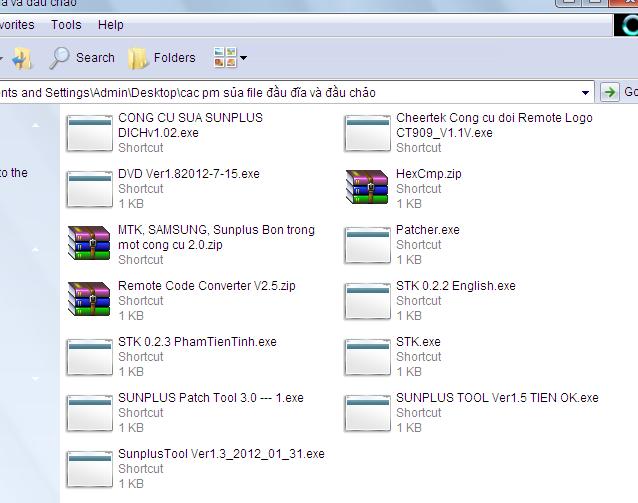Click the Up folder toolbar icon
Screen dimensions: 638x503
pyautogui.click(x=22, y=58)
